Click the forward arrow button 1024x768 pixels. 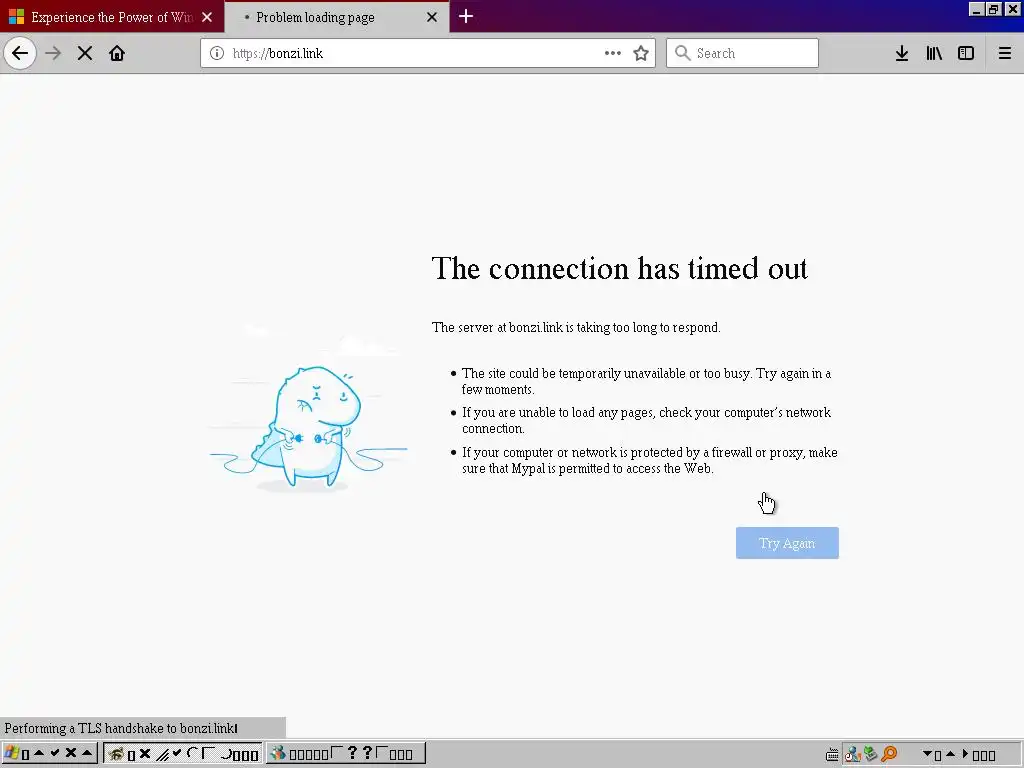tap(53, 53)
